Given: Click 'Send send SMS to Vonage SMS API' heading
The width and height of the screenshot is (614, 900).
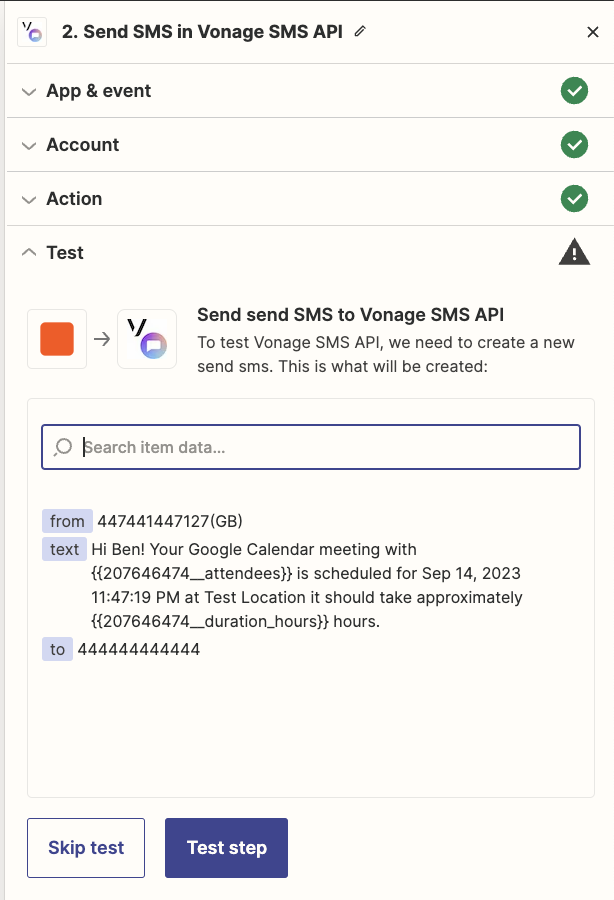Looking at the screenshot, I should click(351, 315).
